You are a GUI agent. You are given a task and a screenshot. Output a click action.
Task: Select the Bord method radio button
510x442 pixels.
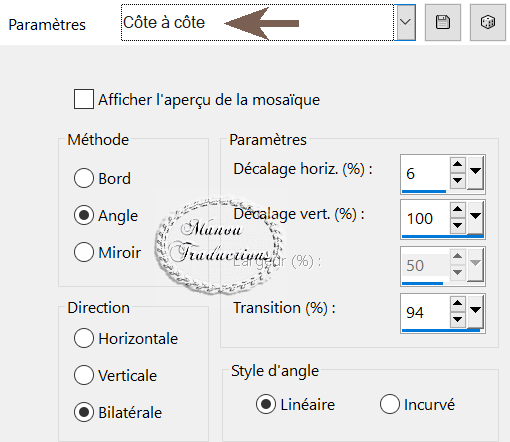click(x=84, y=178)
